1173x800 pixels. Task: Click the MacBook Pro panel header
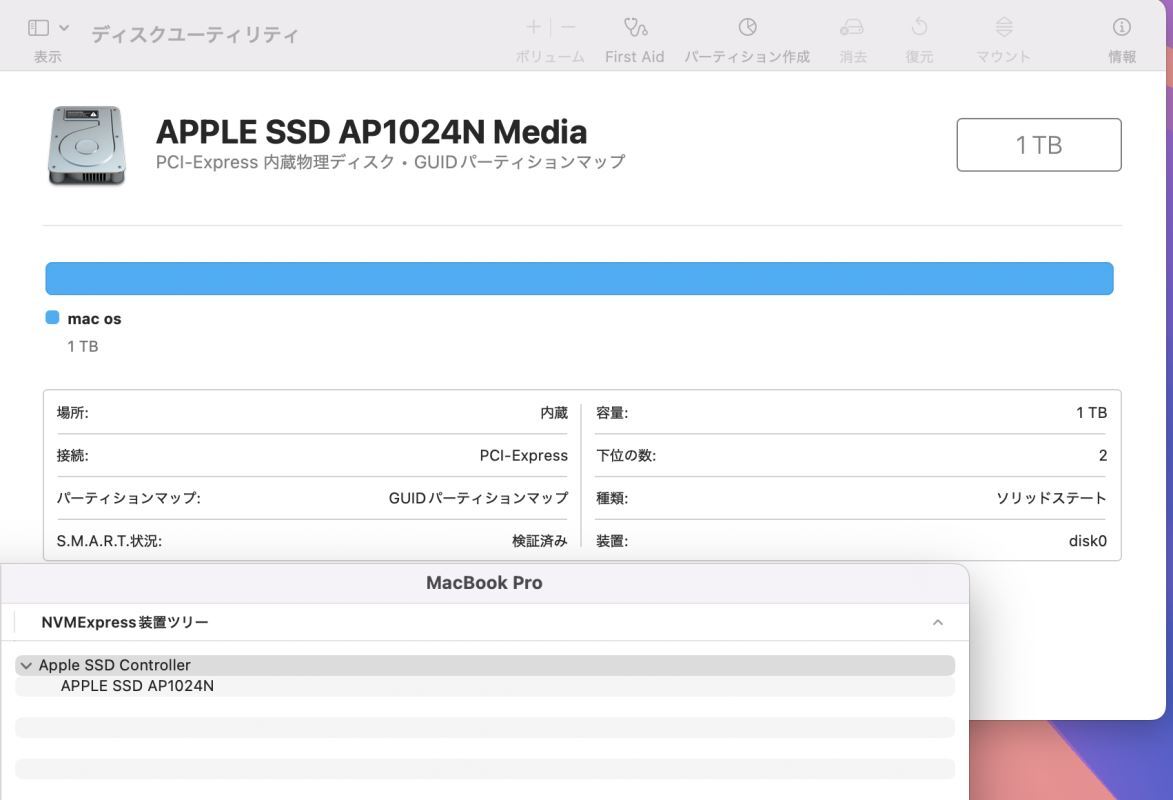pyautogui.click(x=484, y=582)
